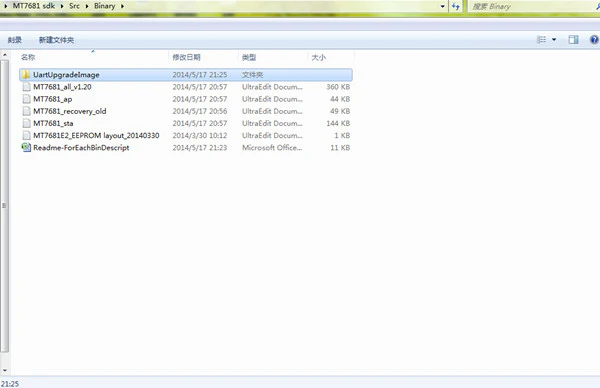Click the 360 KB size cell
Screen dimensions: 600x388
tap(338, 87)
